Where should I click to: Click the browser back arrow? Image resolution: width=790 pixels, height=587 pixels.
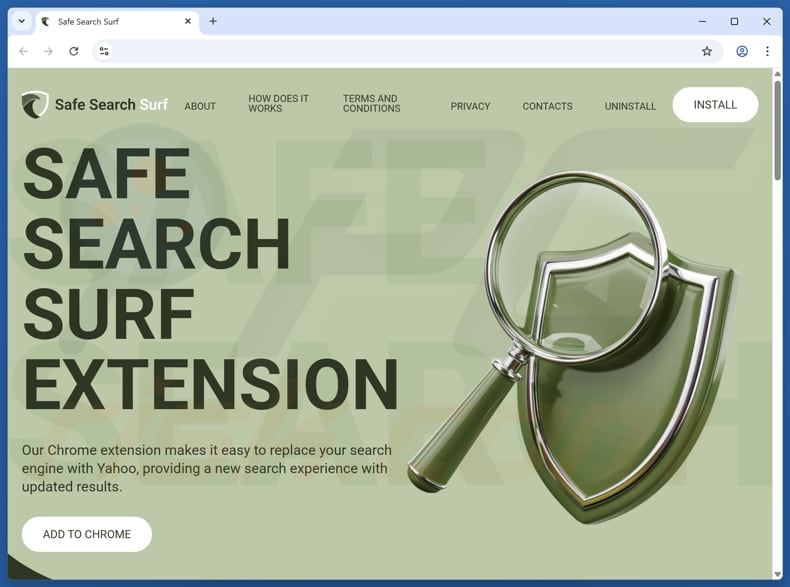point(23,51)
